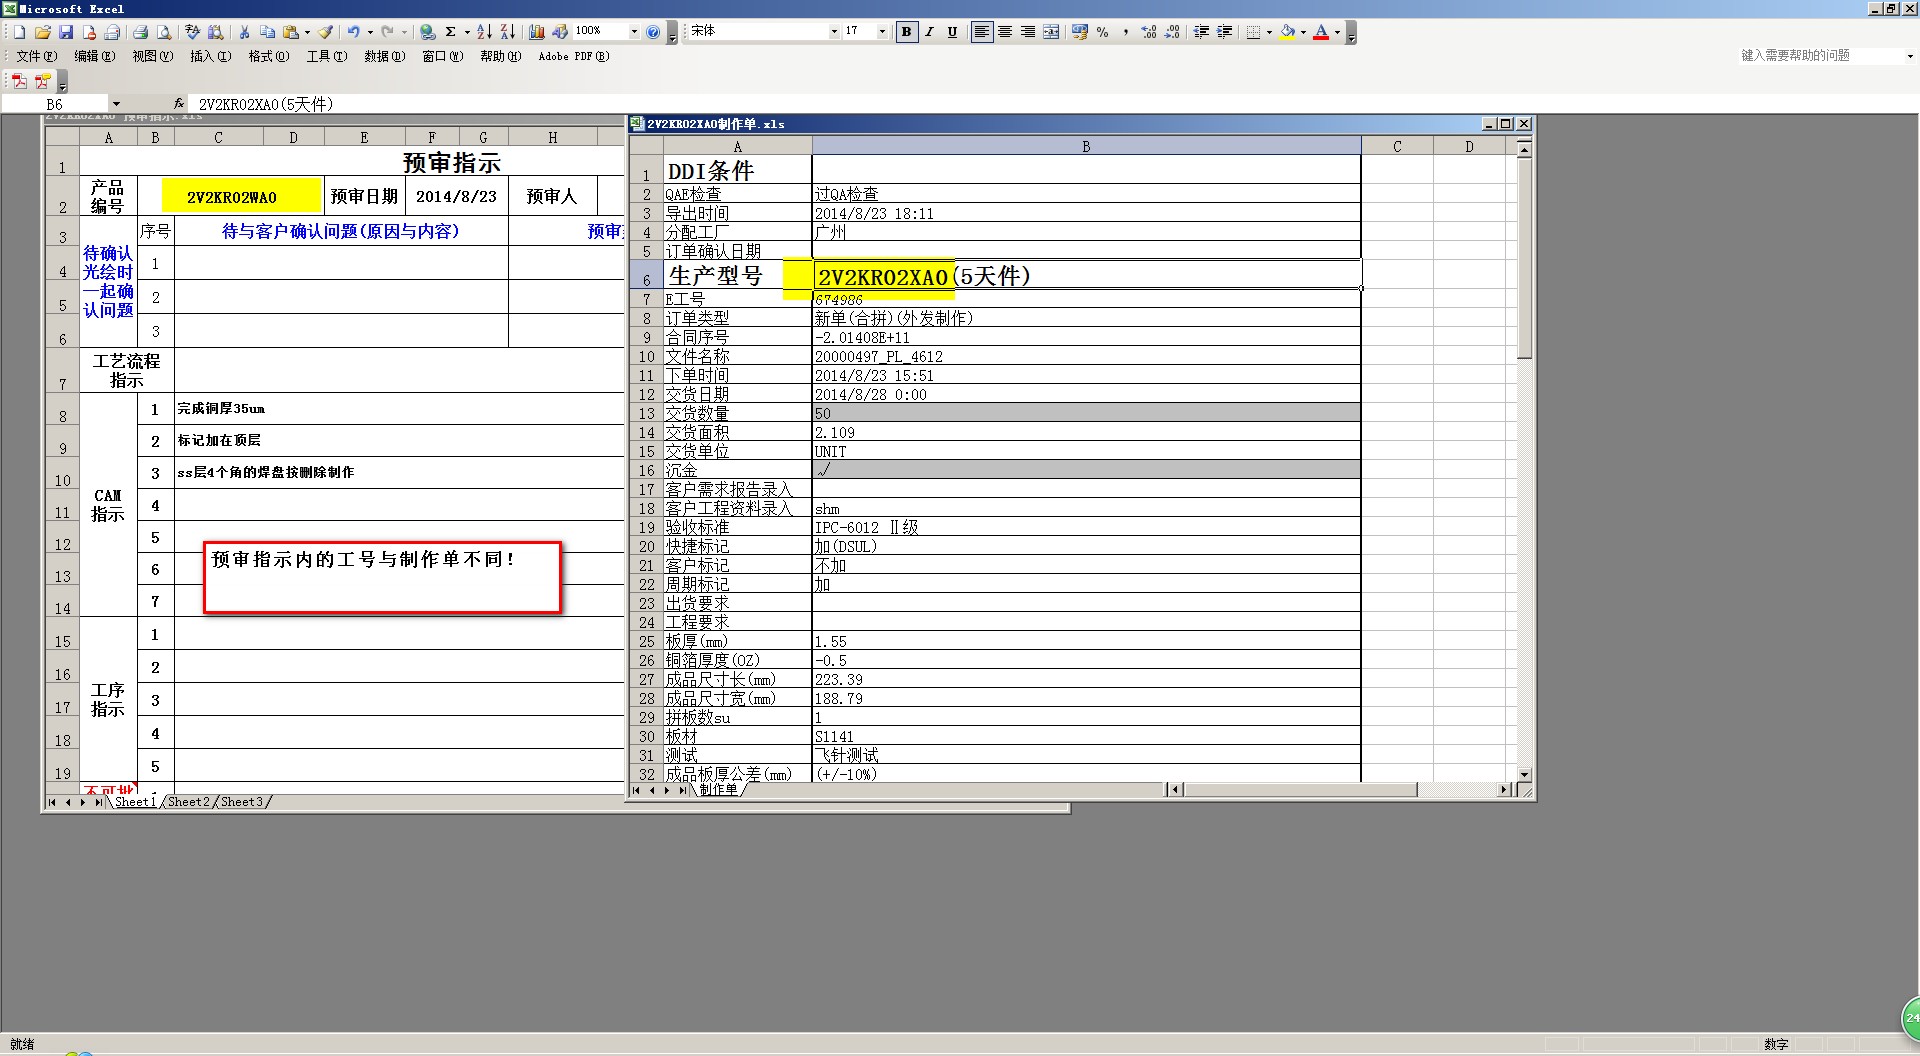
Task: Decrease the cell indent
Action: tap(1201, 32)
